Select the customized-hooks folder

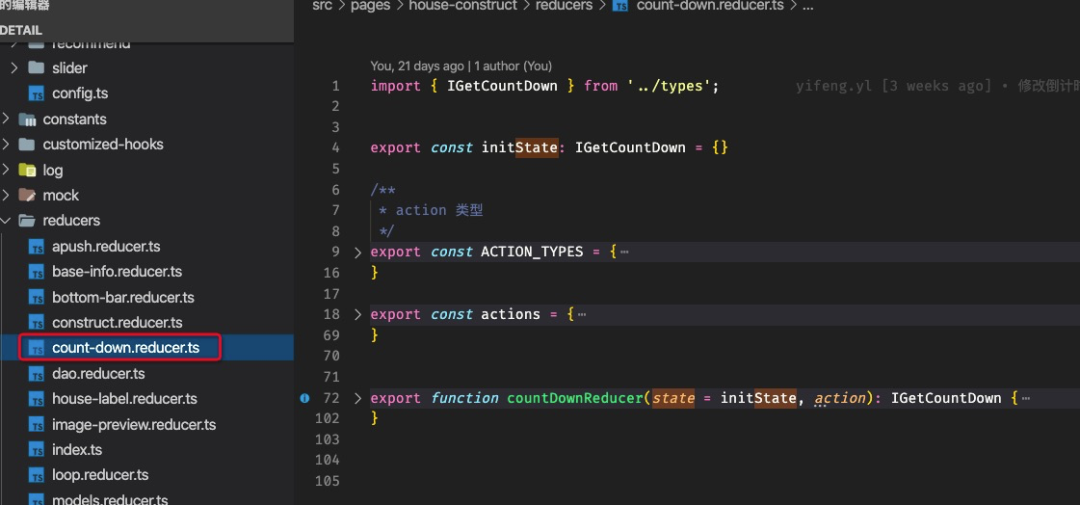103,145
